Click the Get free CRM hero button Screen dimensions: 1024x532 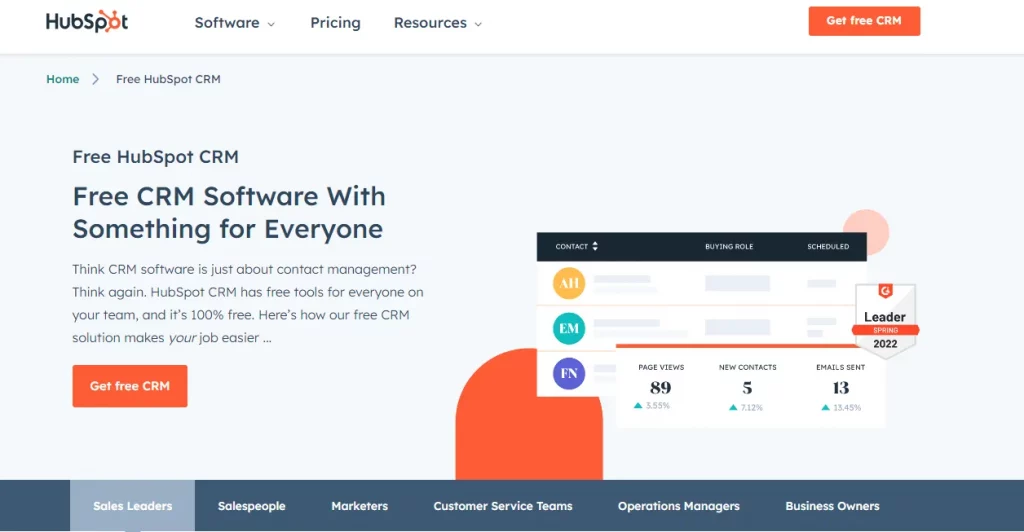(130, 386)
